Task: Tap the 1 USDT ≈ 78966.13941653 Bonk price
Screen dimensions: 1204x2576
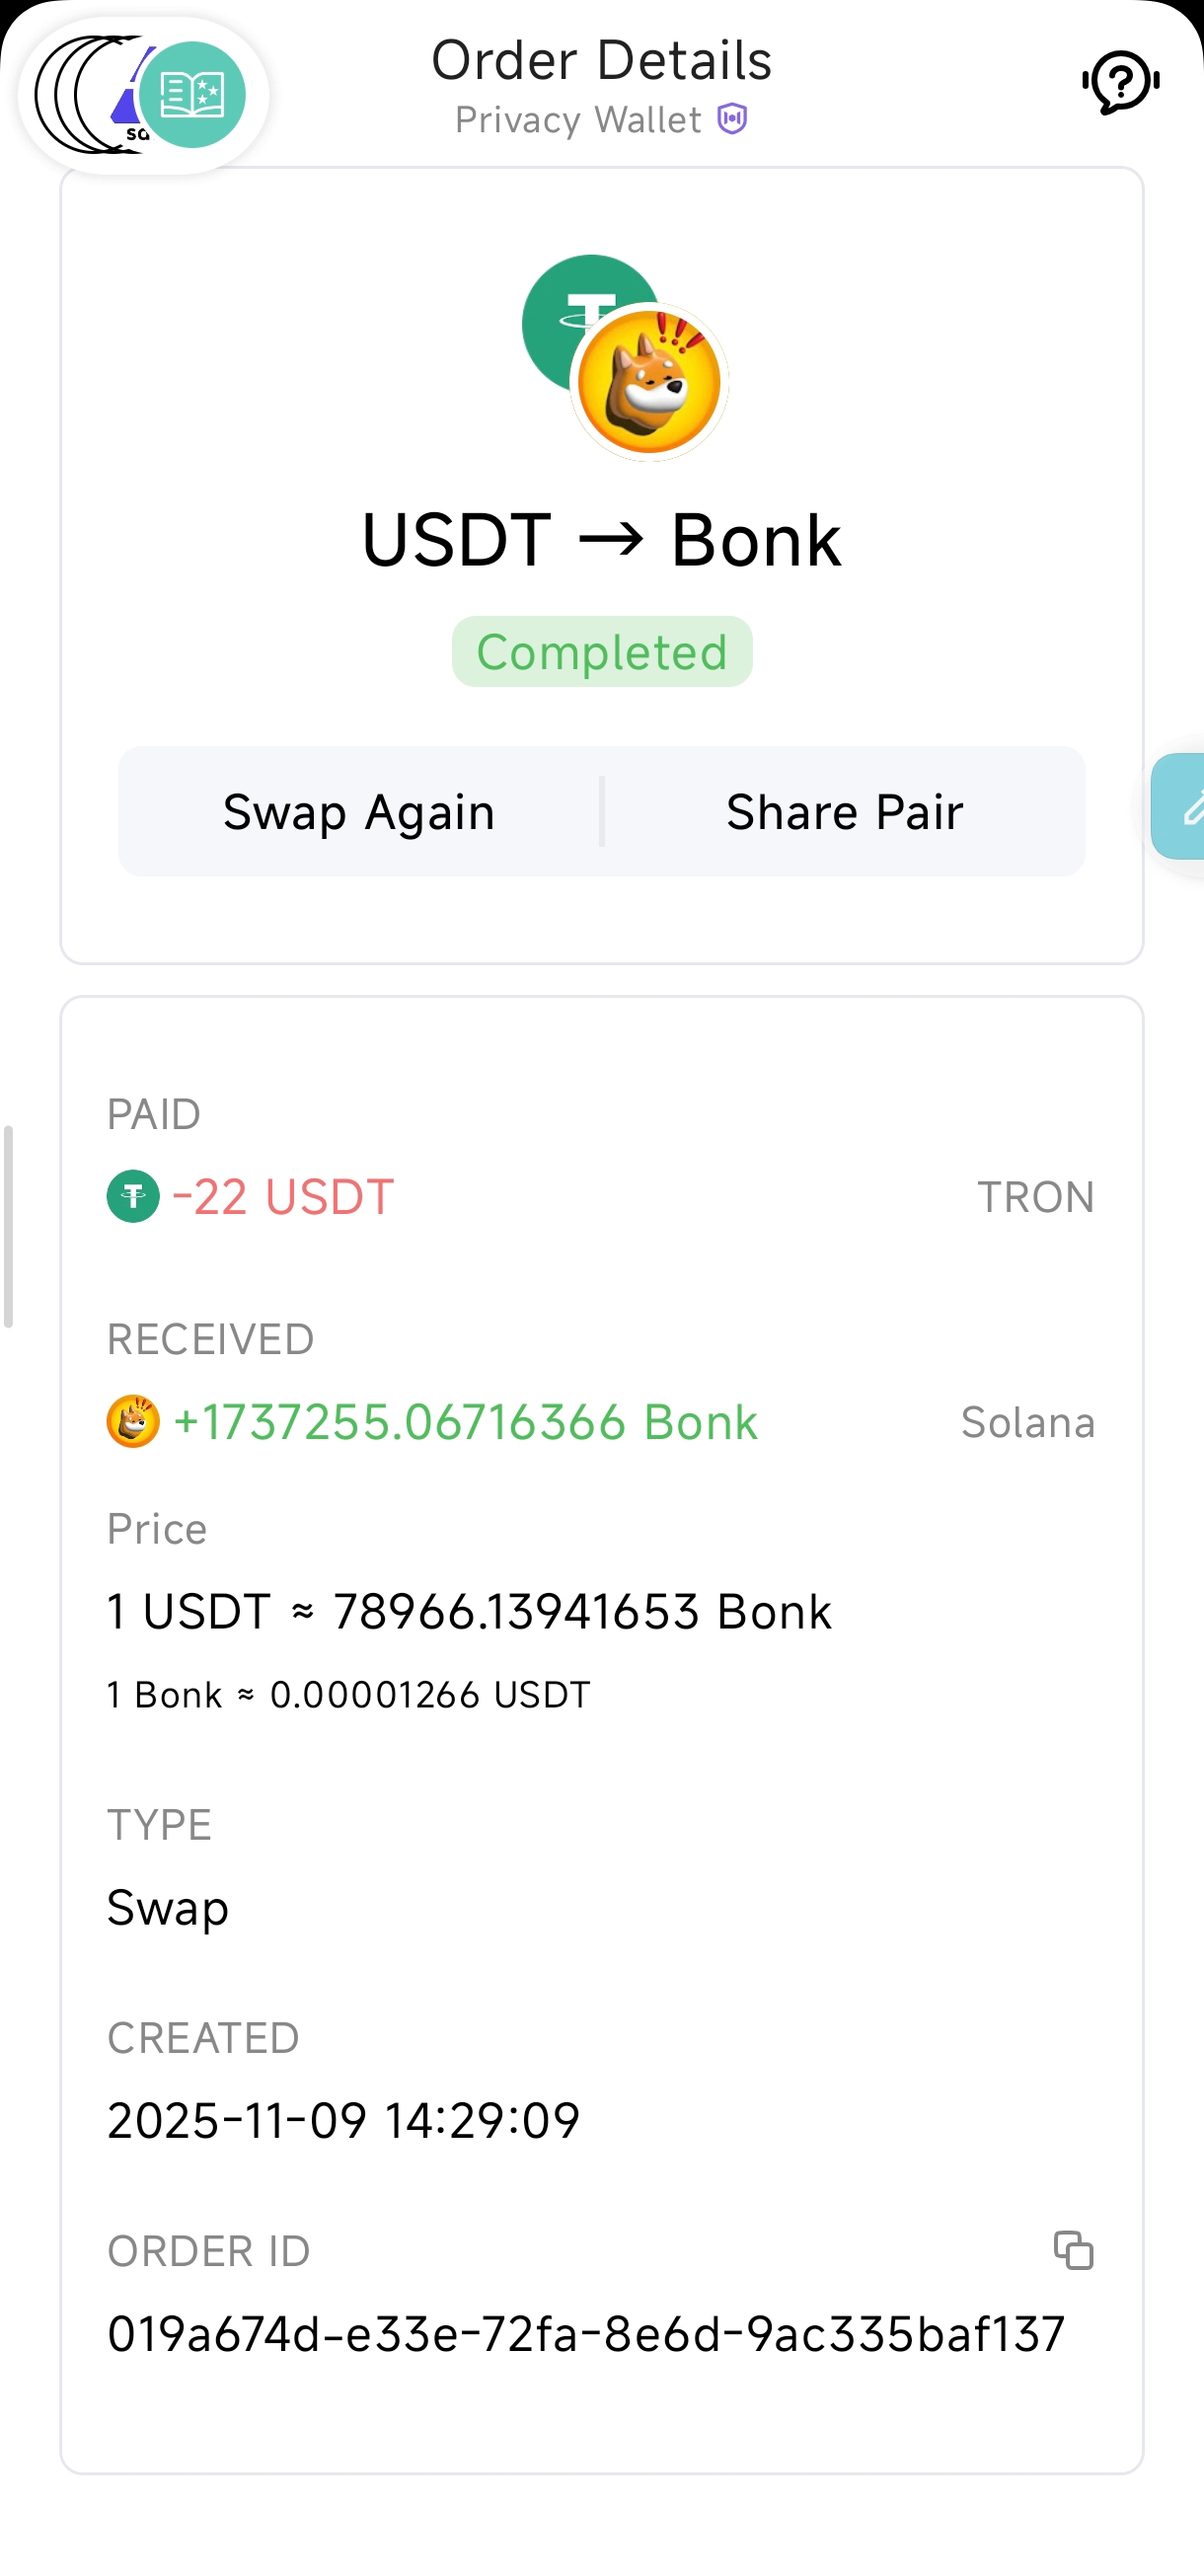Action: pos(469,1611)
